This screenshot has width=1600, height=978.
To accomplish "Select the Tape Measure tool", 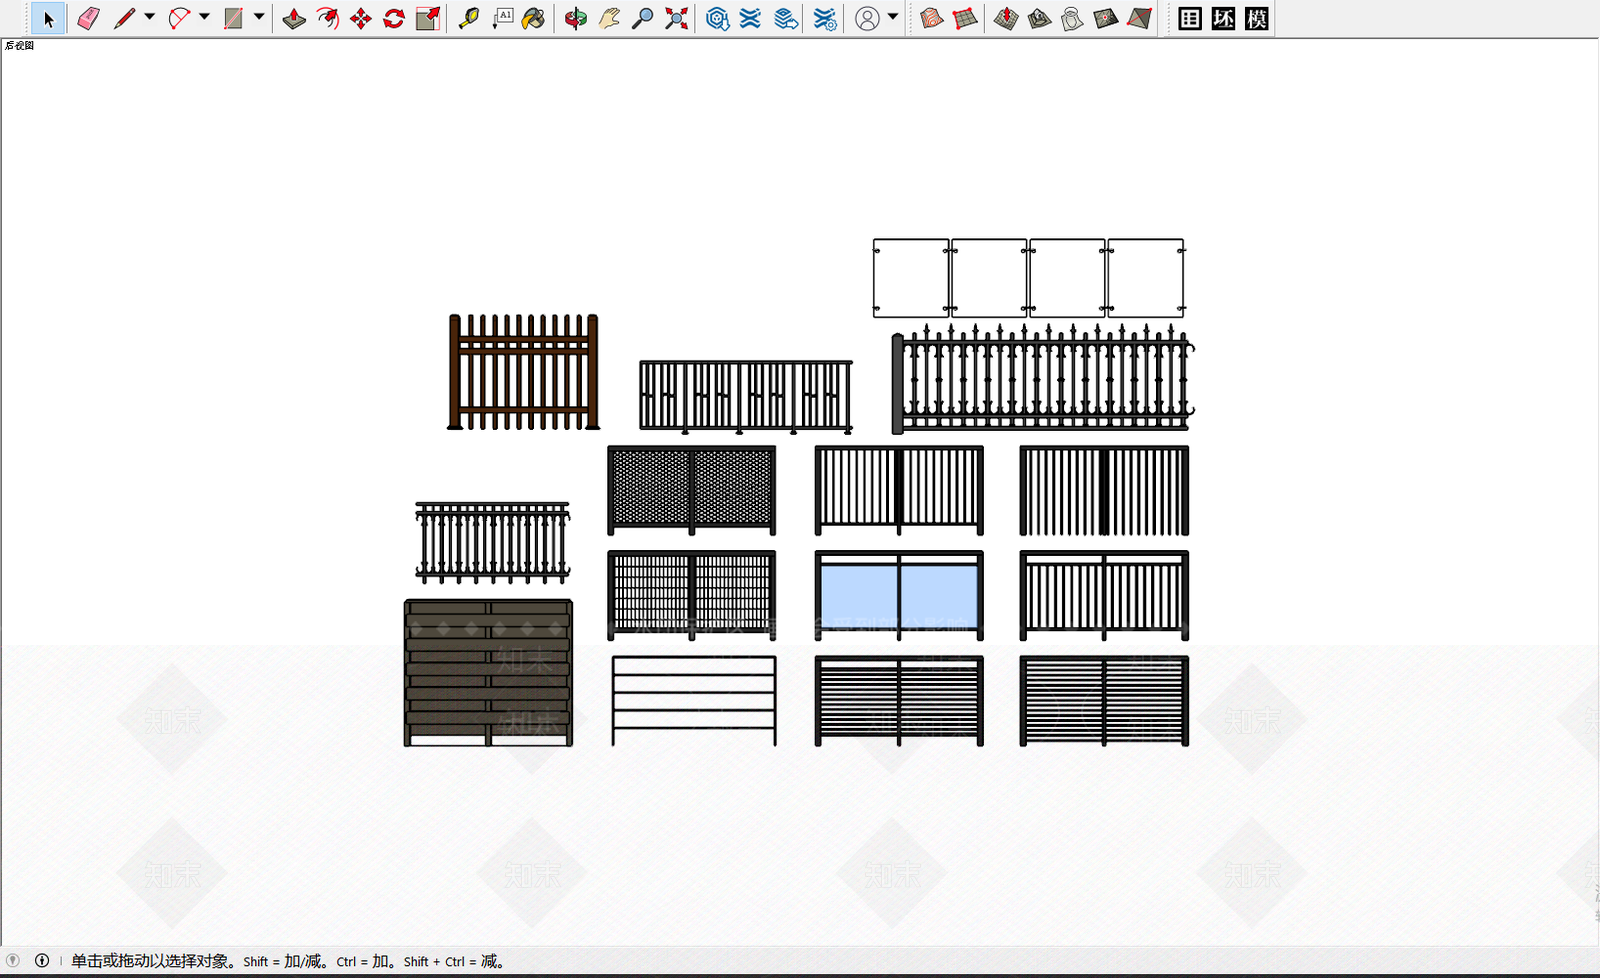I will tap(469, 18).
